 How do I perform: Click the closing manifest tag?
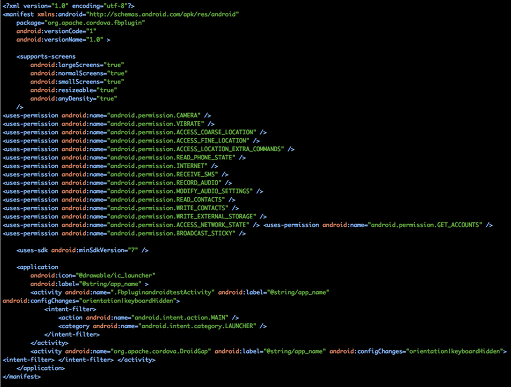pyautogui.click(x=22, y=377)
